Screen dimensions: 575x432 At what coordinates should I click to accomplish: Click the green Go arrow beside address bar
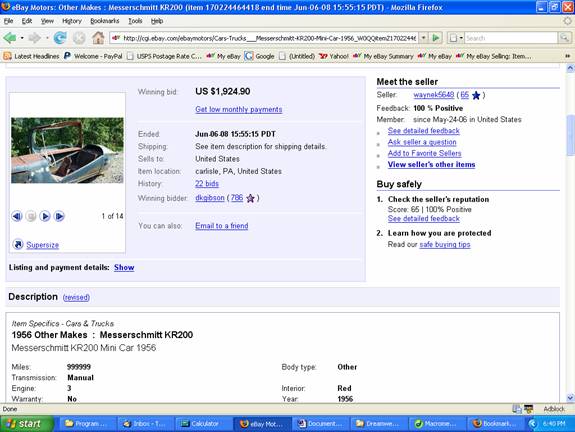[436, 38]
